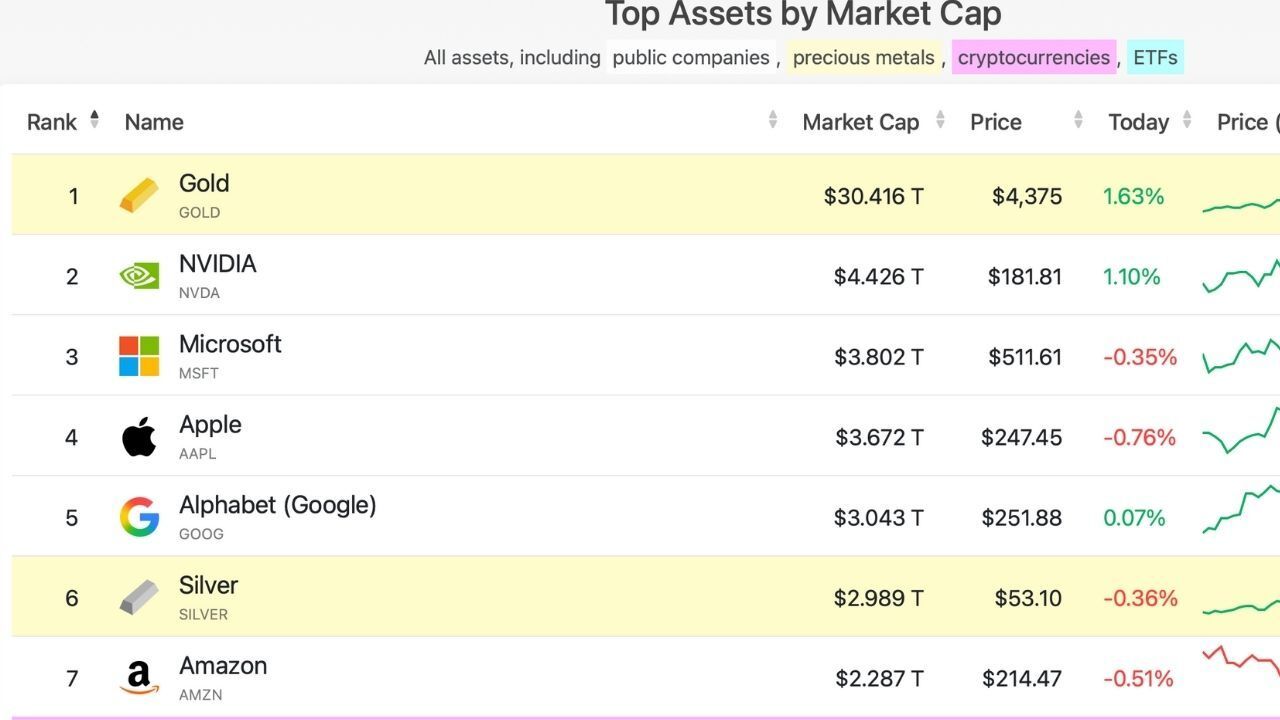This screenshot has width=1280, height=720.
Task: Open the Alphabet (Google) asset link
Action: coord(277,505)
